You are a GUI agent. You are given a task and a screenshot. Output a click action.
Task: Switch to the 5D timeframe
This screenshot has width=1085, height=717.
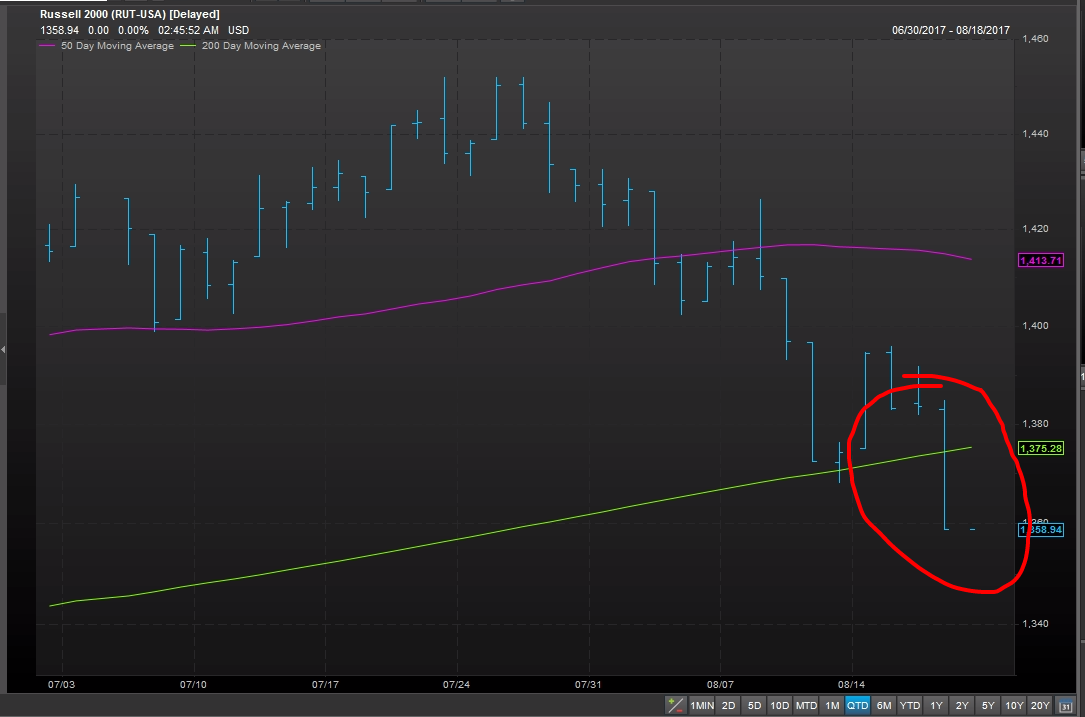coord(752,706)
